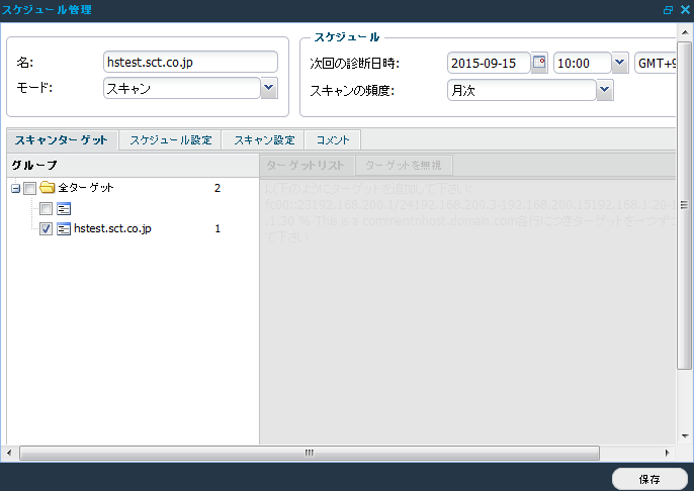Click the target list text area
Image resolution: width=694 pixels, height=491 pixels.
click(x=468, y=311)
